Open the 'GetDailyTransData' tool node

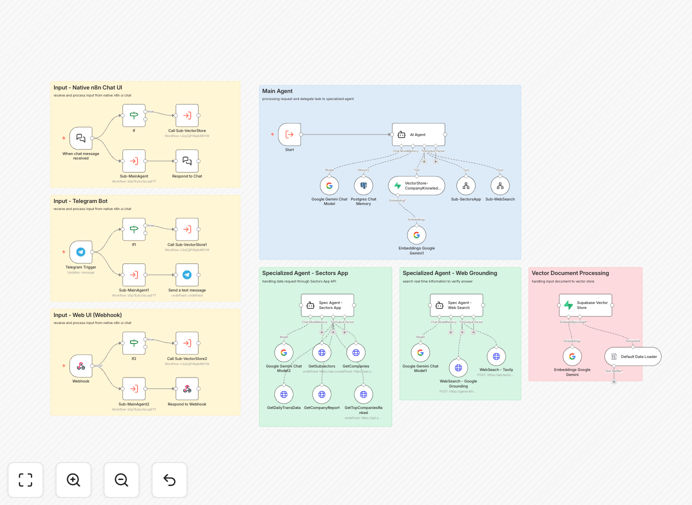click(x=284, y=394)
